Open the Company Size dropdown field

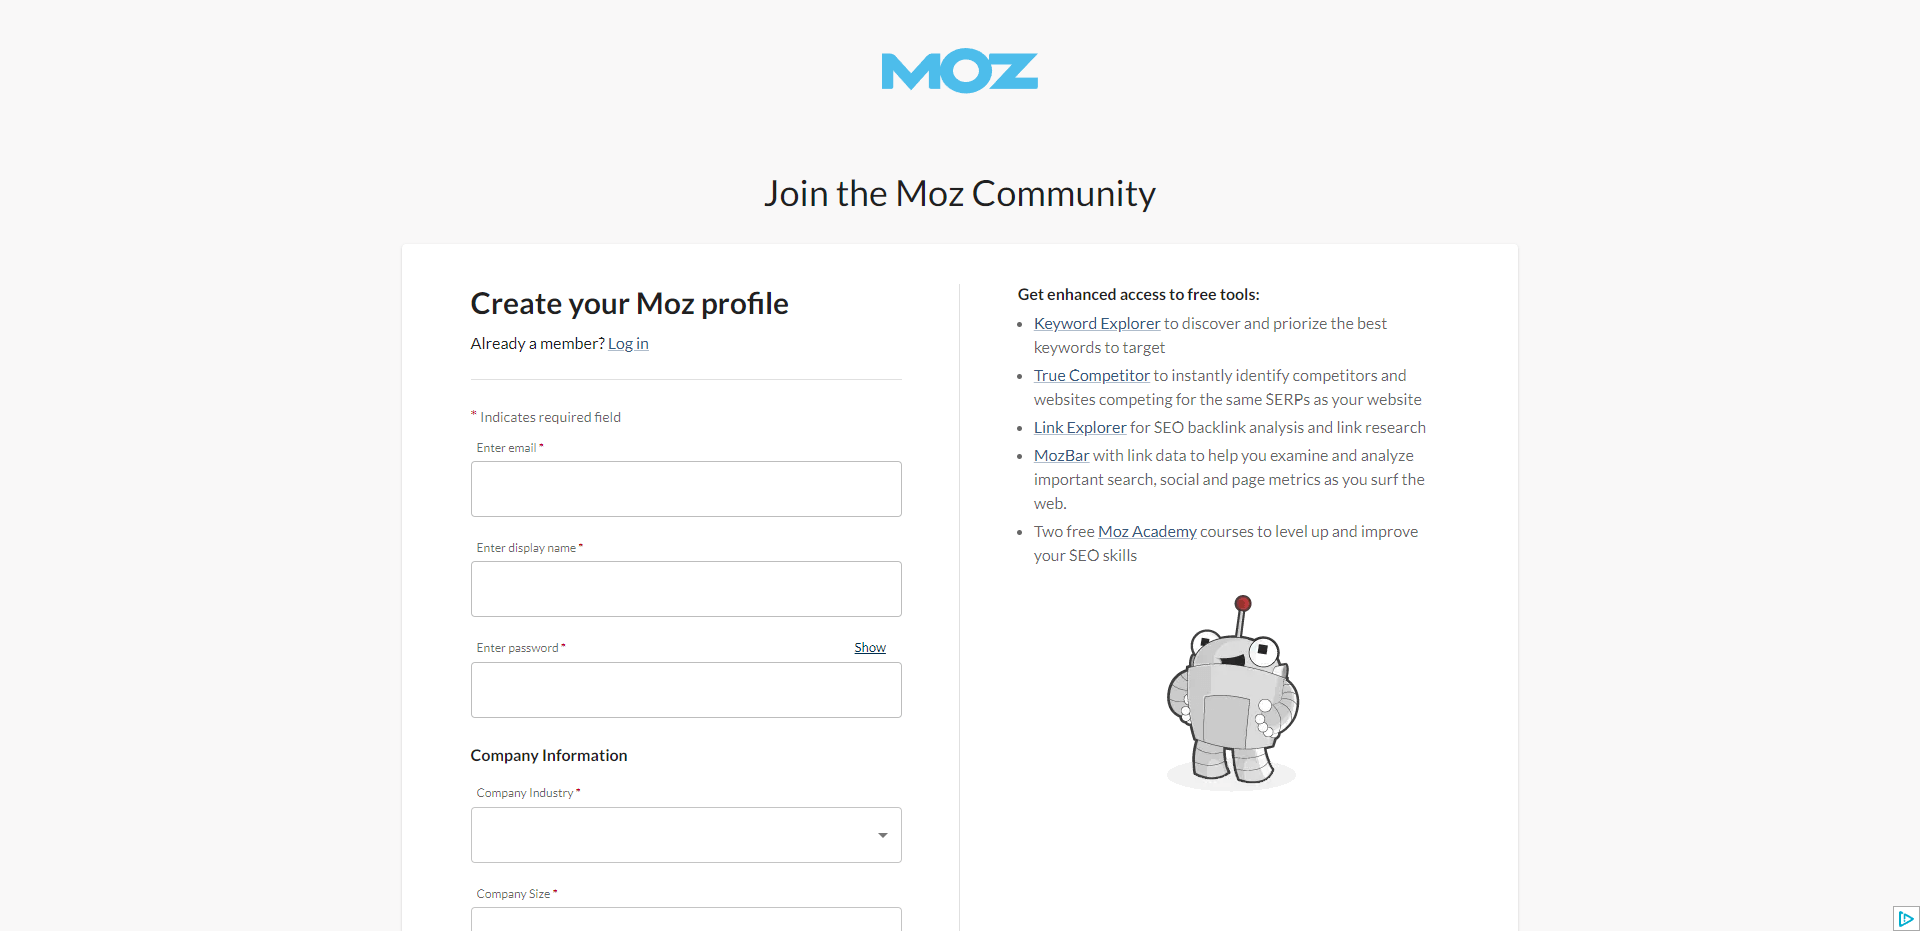[685, 922]
